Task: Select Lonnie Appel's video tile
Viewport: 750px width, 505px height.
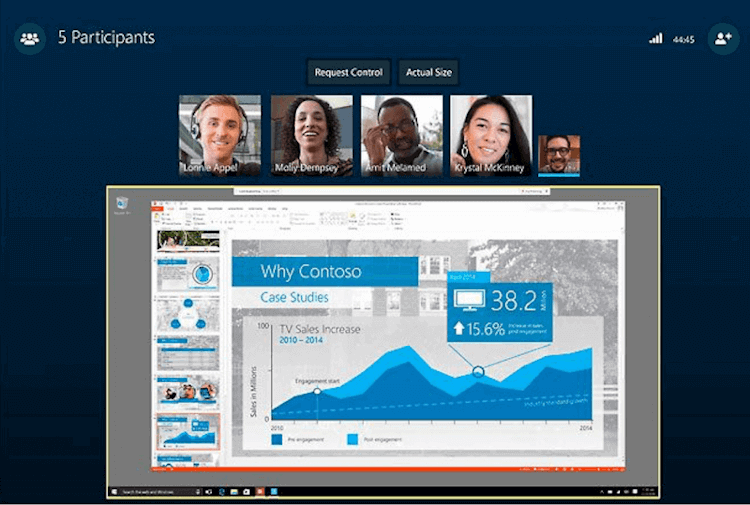Action: click(220, 136)
